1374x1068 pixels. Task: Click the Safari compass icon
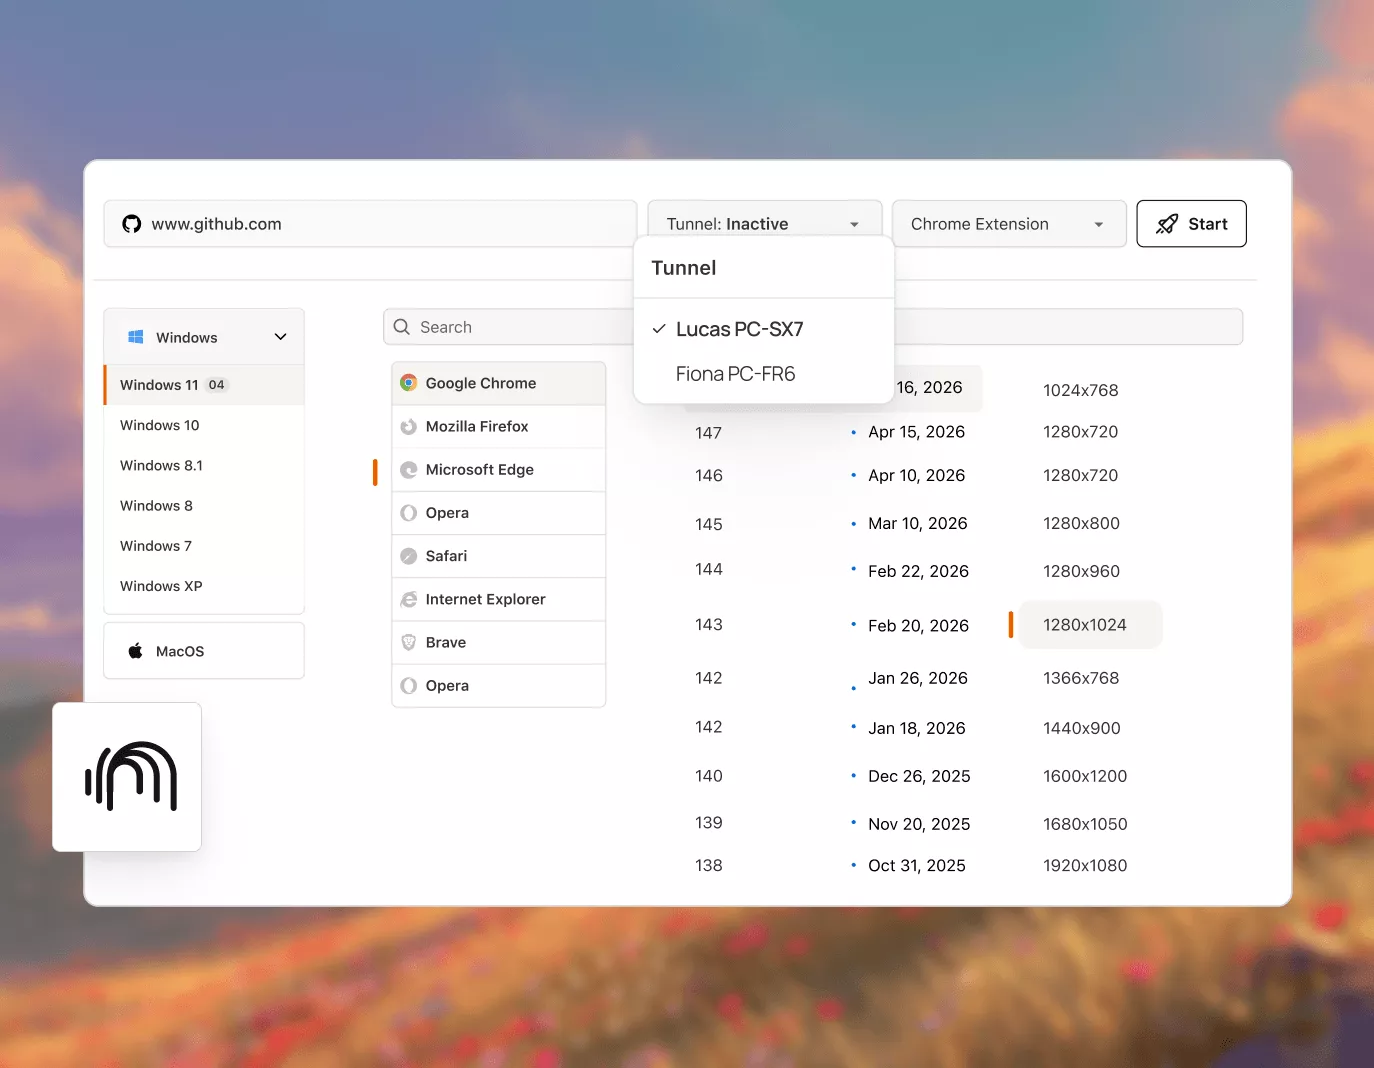pyautogui.click(x=409, y=556)
